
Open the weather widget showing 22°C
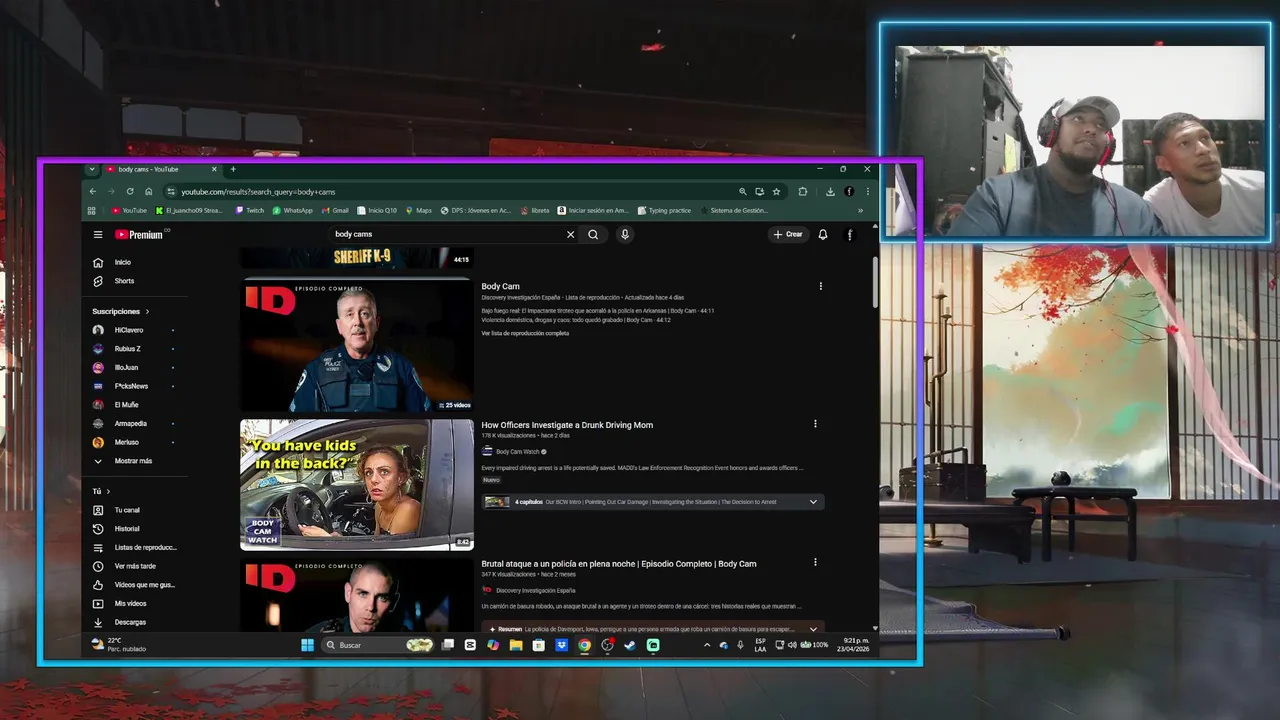(118, 645)
